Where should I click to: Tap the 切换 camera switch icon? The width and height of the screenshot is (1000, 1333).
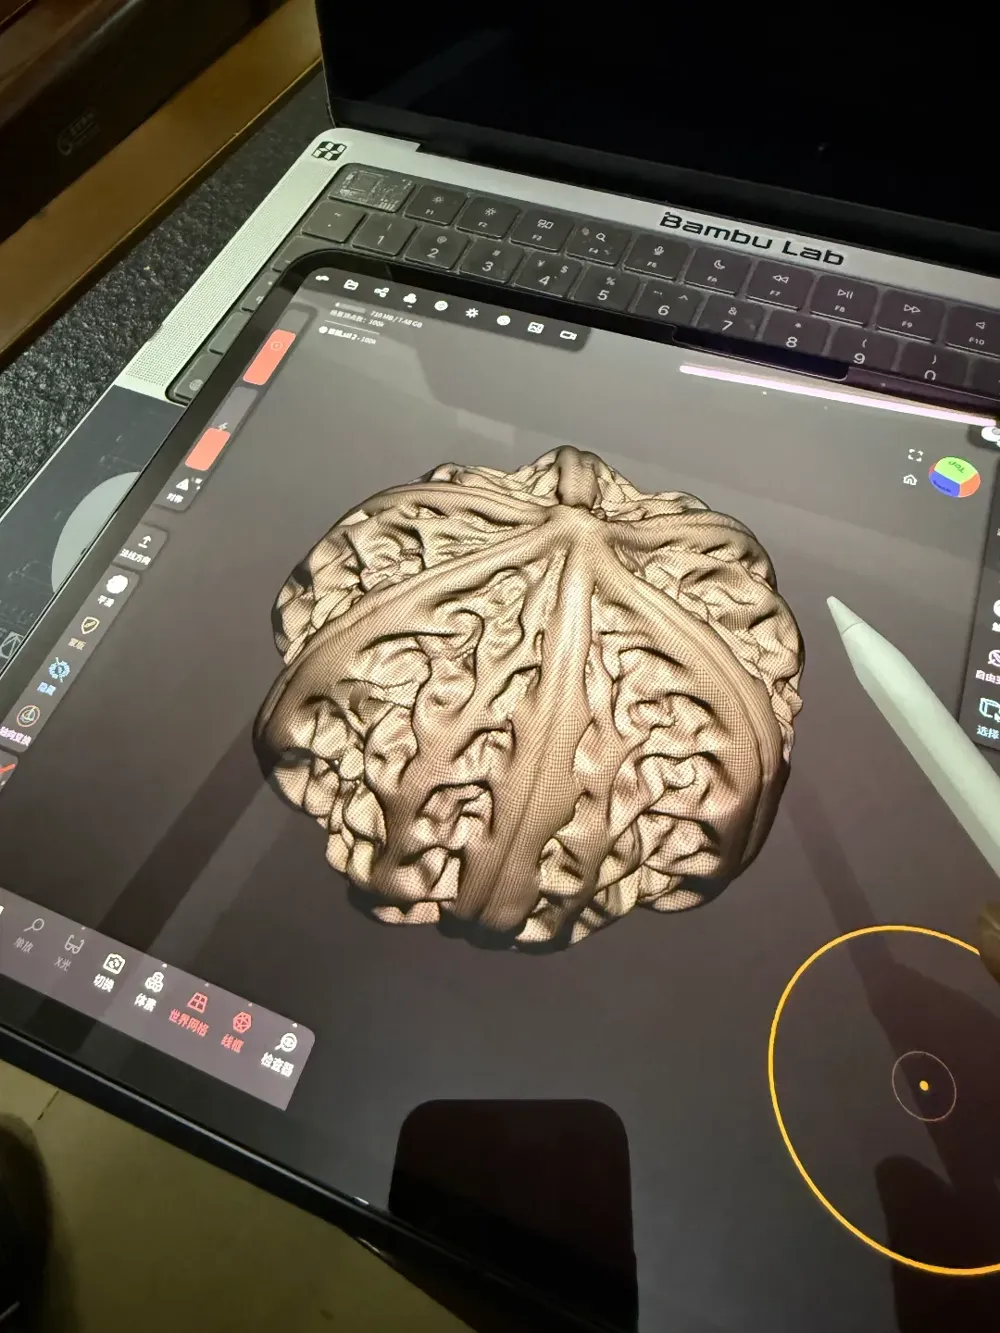pos(110,970)
